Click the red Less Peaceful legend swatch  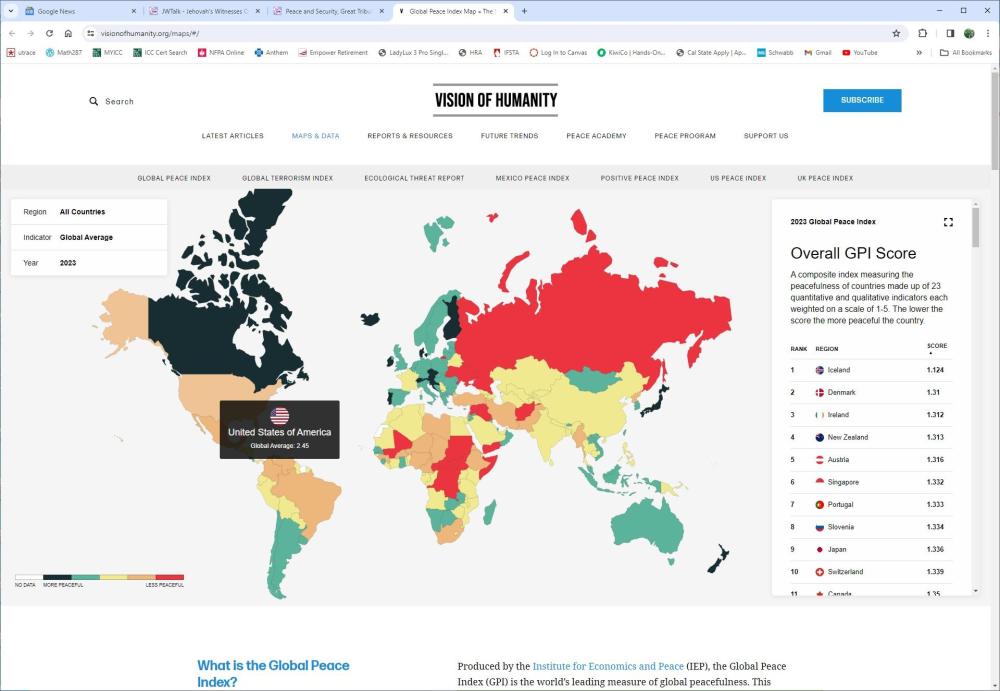(x=169, y=577)
